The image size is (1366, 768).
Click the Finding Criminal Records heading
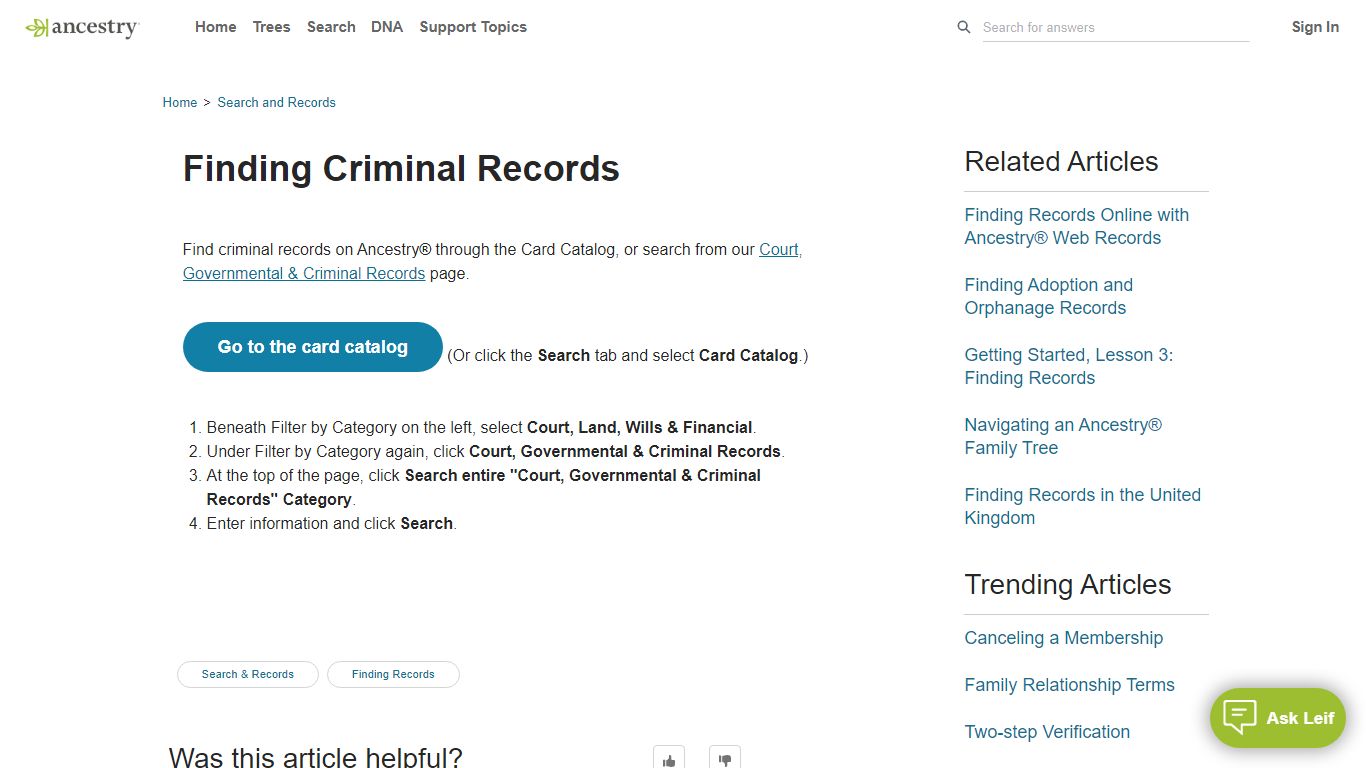click(401, 168)
